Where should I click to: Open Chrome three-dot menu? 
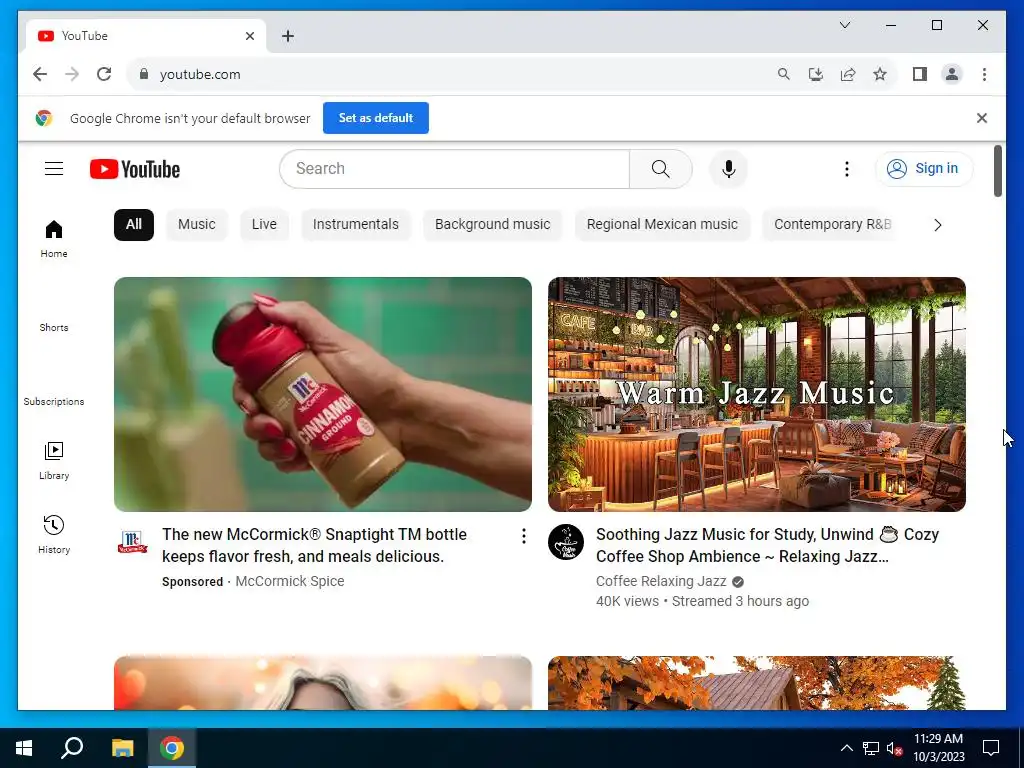(984, 74)
